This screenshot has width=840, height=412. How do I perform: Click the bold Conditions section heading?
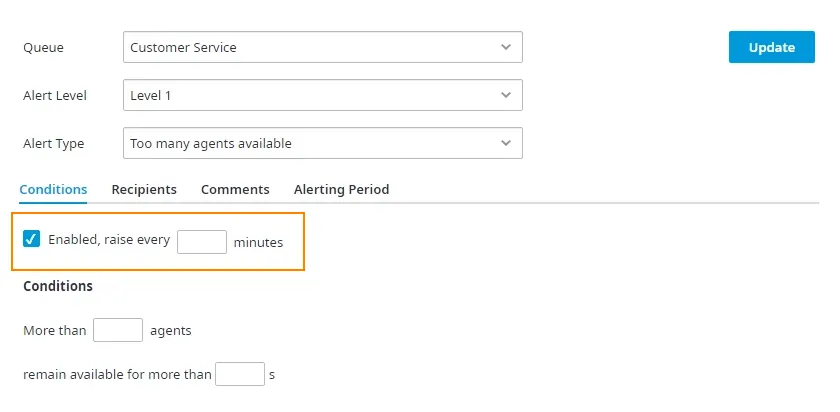[x=58, y=286]
